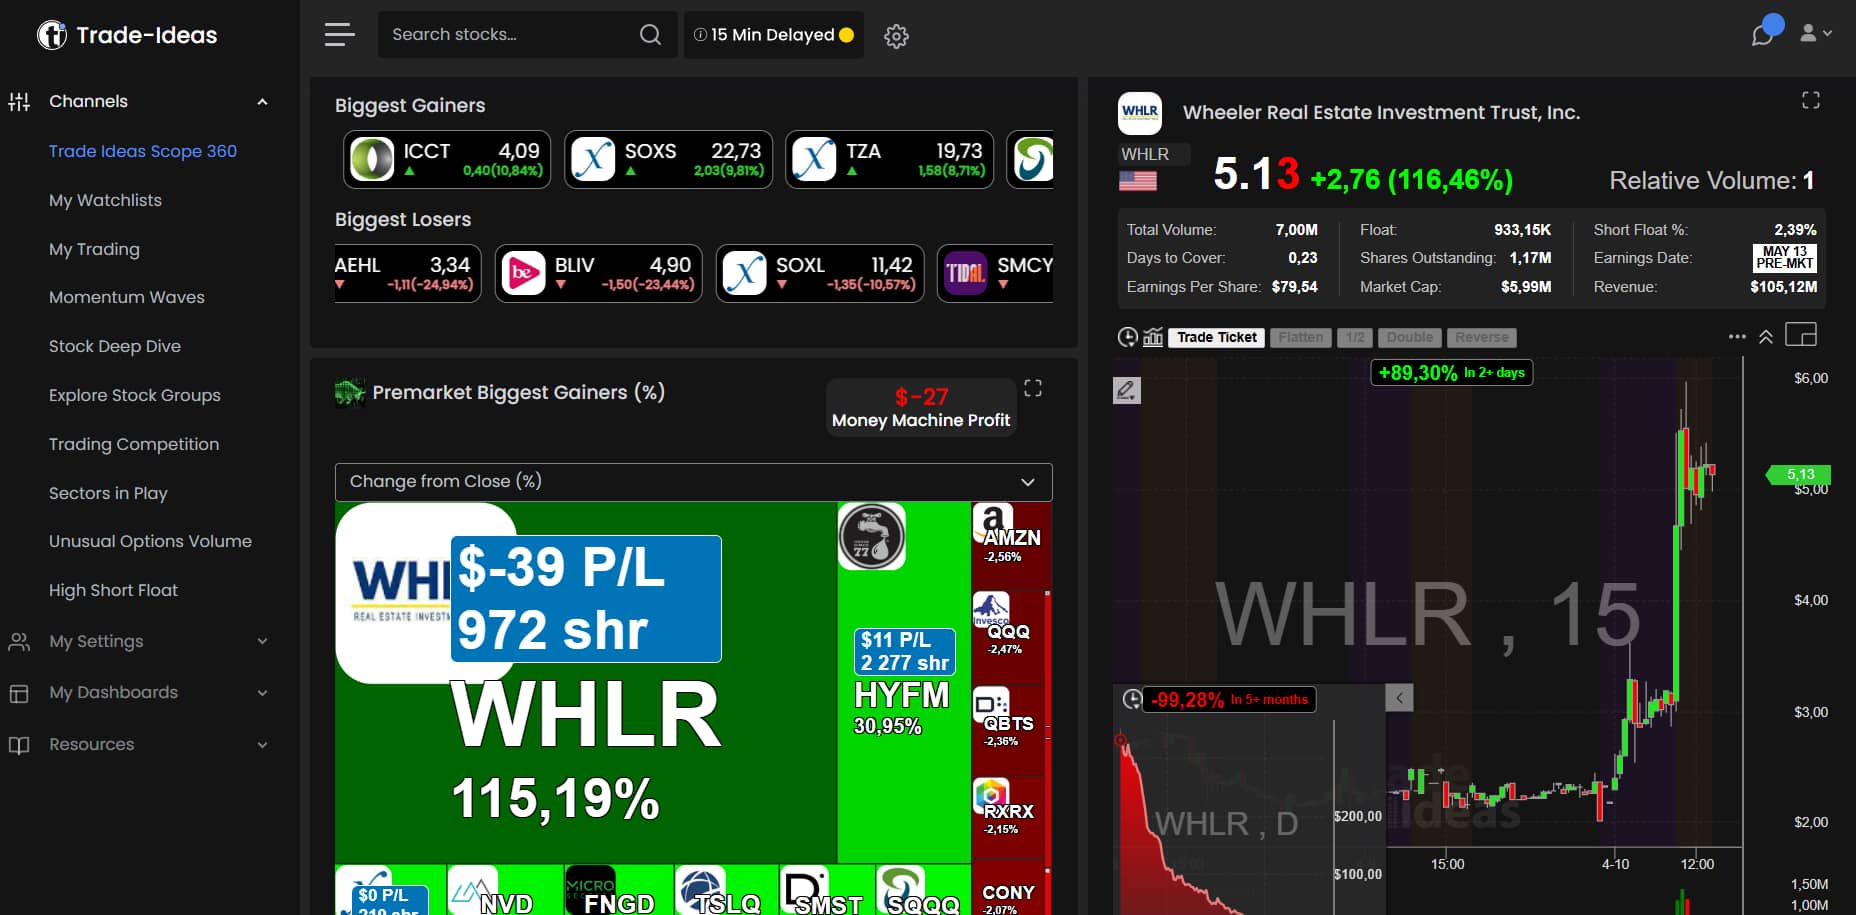Click the search magnifier icon

pos(650,35)
